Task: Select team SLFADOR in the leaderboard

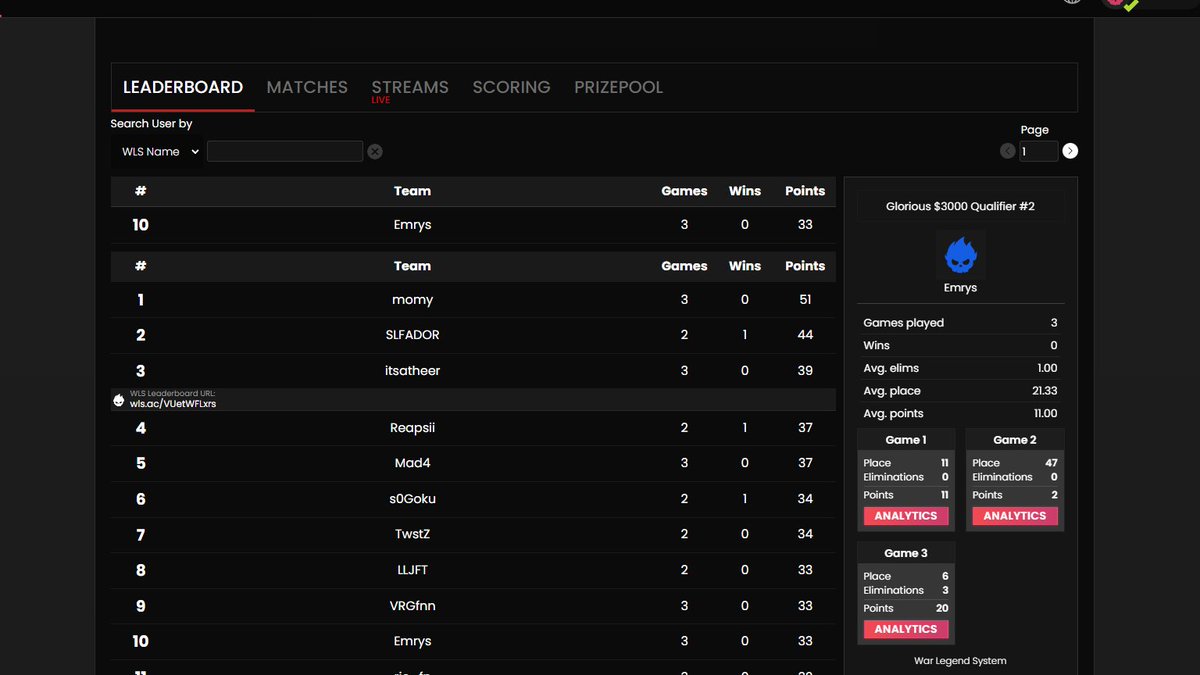Action: [x=412, y=335]
